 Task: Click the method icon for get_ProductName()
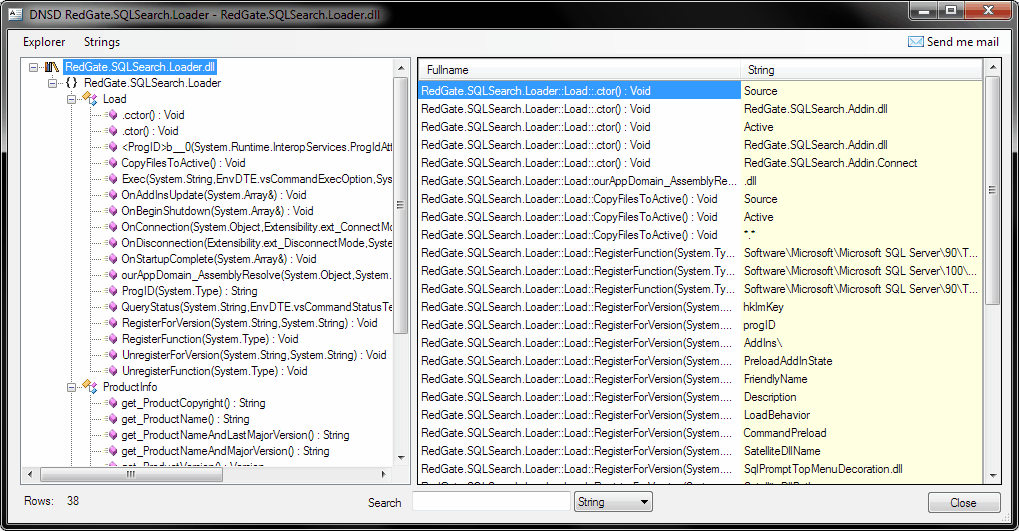coord(112,419)
